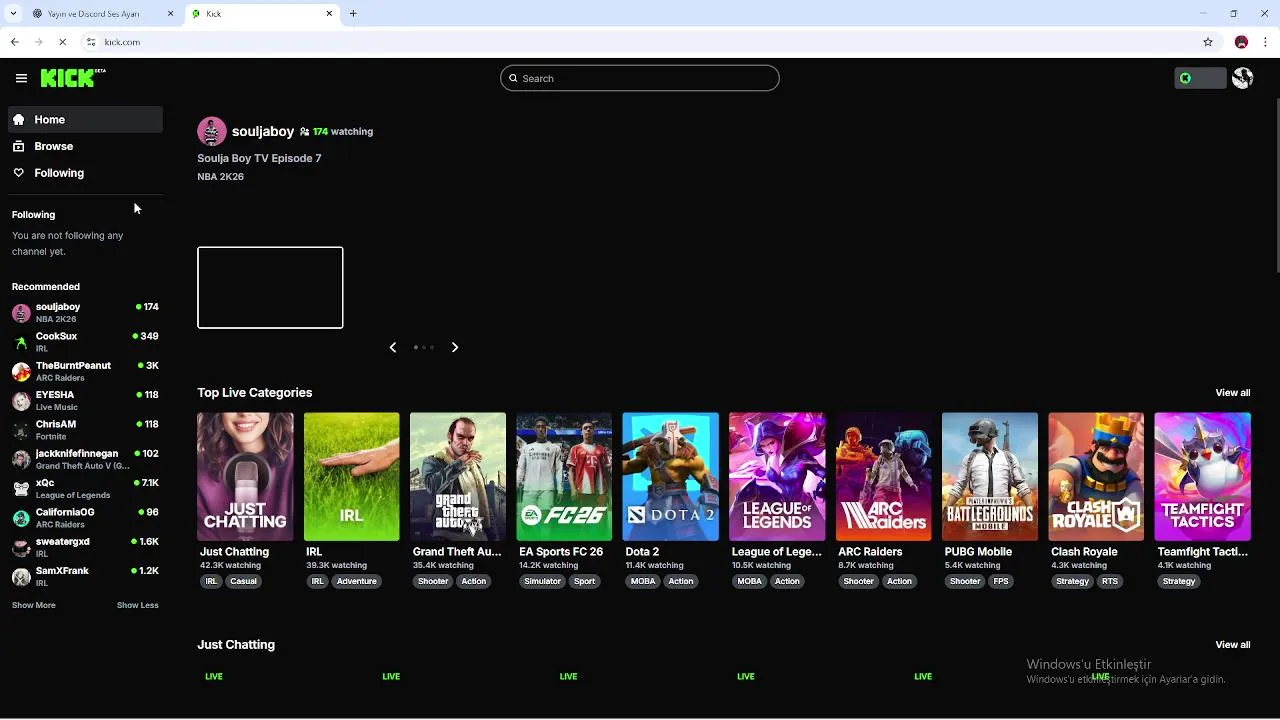Viewport: 1280px width, 720px height.
Task: Open the Grand Theft Auto V category thumbnail
Action: 458,477
